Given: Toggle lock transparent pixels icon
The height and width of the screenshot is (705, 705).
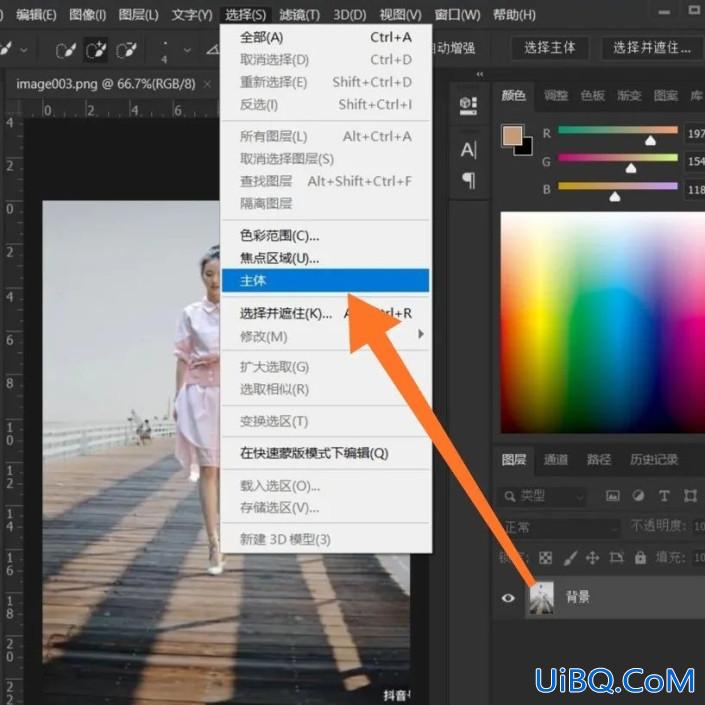Looking at the screenshot, I should click(x=545, y=558).
